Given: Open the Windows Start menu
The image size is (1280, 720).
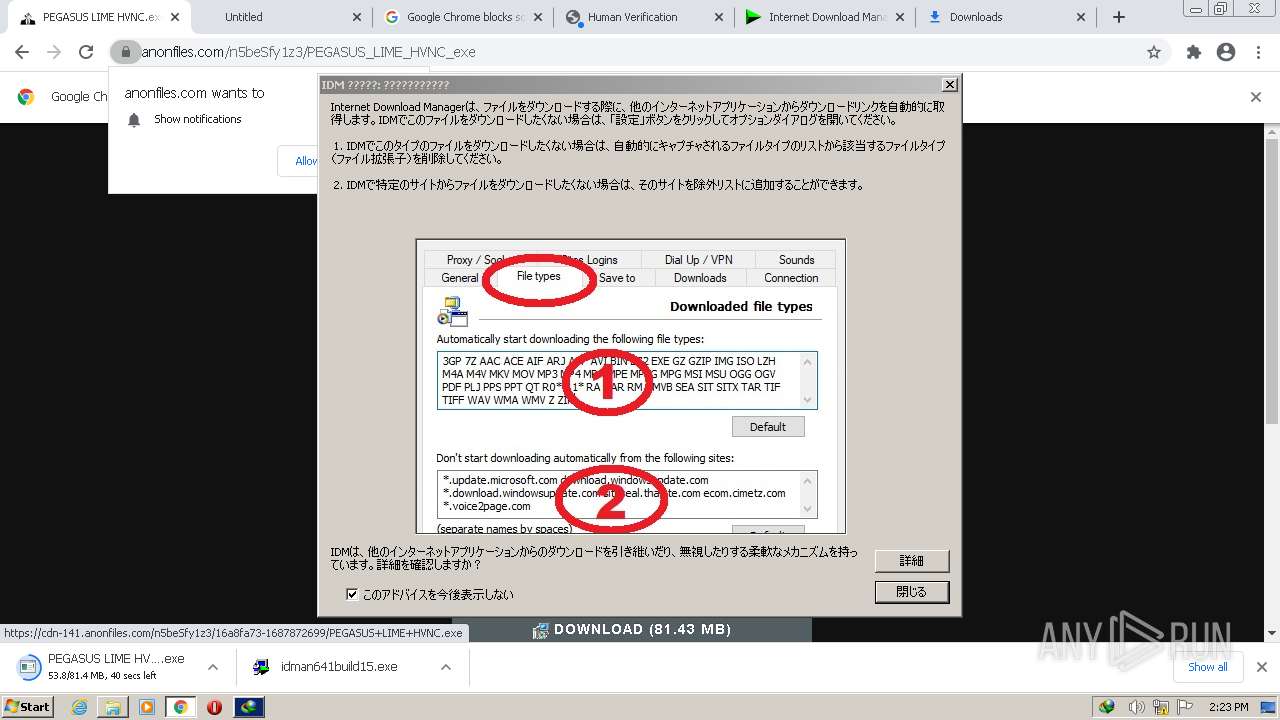Looking at the screenshot, I should tap(27, 706).
